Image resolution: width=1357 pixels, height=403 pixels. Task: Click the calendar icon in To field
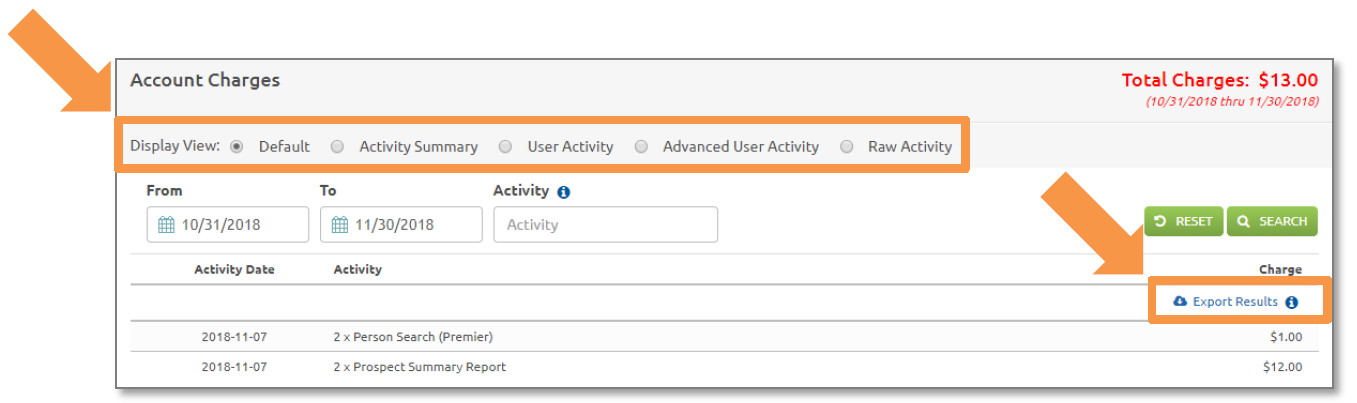[339, 225]
